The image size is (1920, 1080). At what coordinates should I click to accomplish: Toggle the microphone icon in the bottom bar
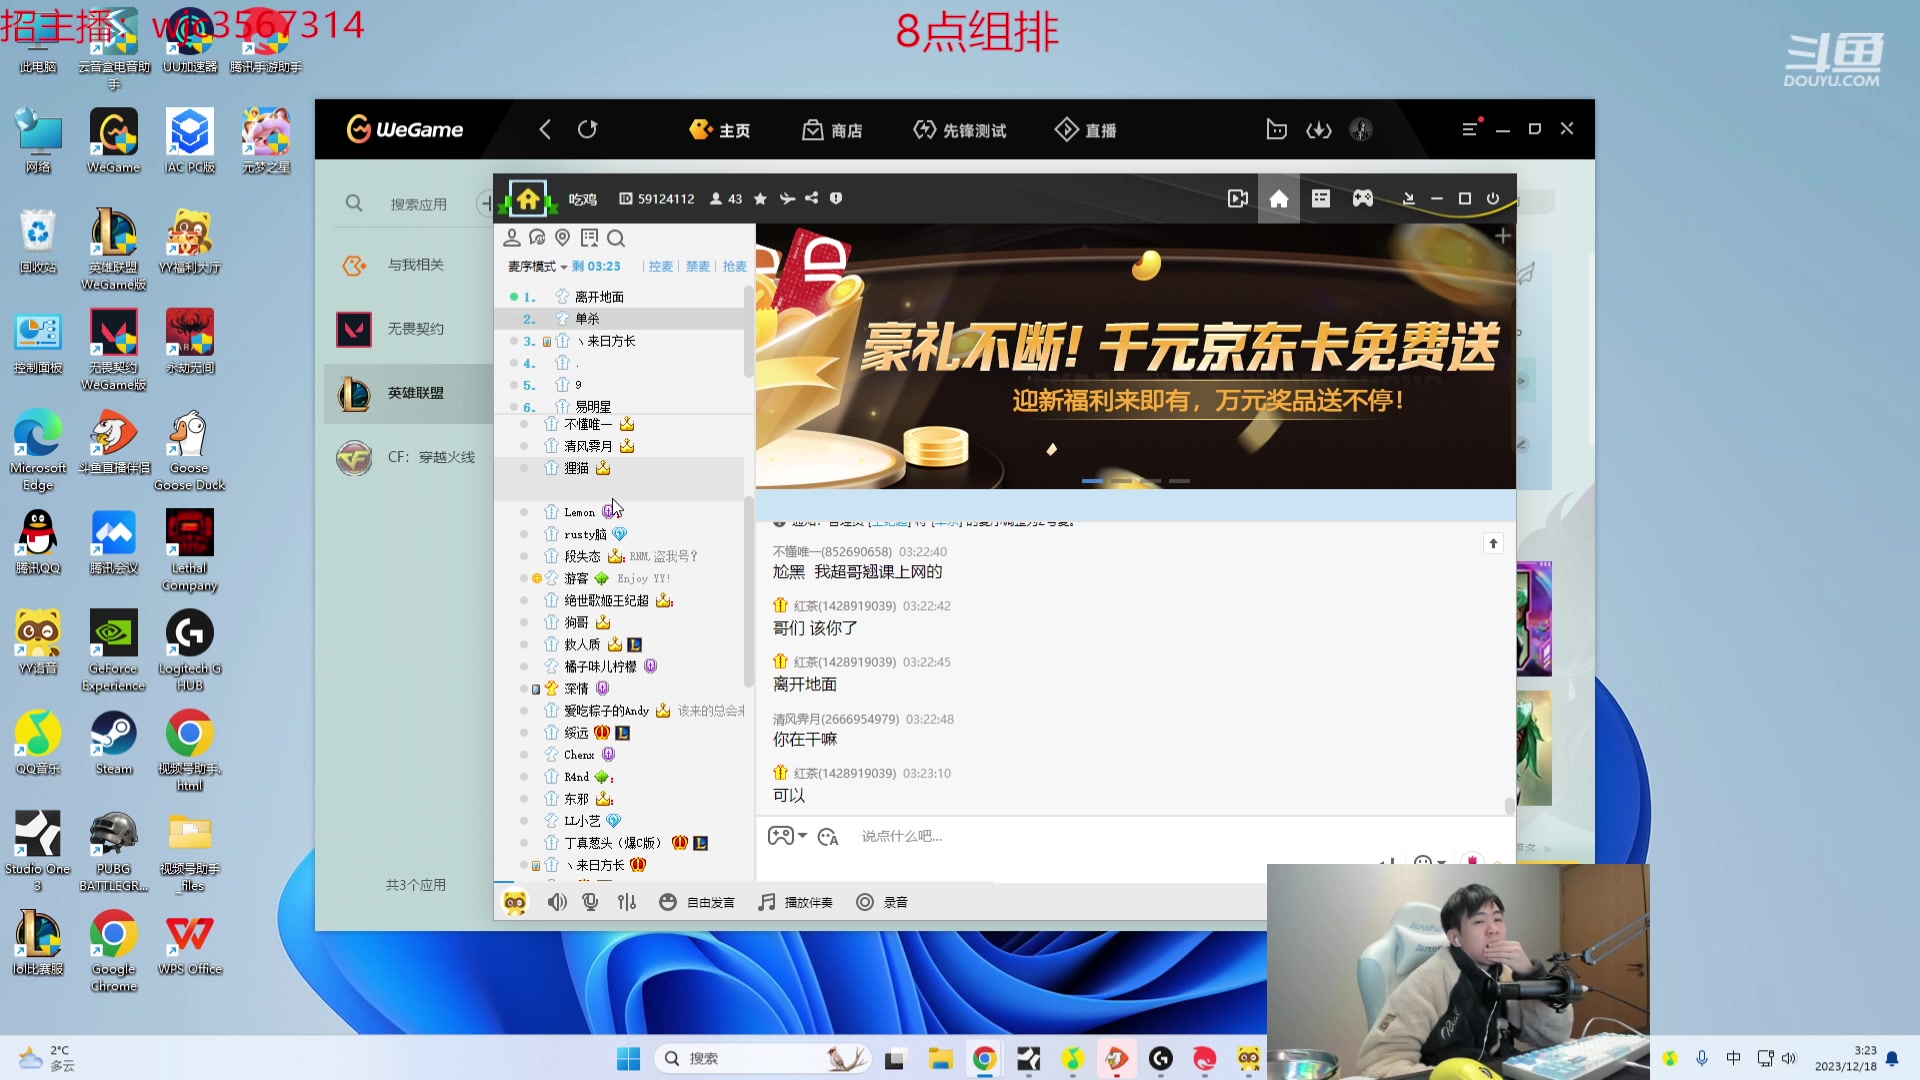[x=591, y=902]
